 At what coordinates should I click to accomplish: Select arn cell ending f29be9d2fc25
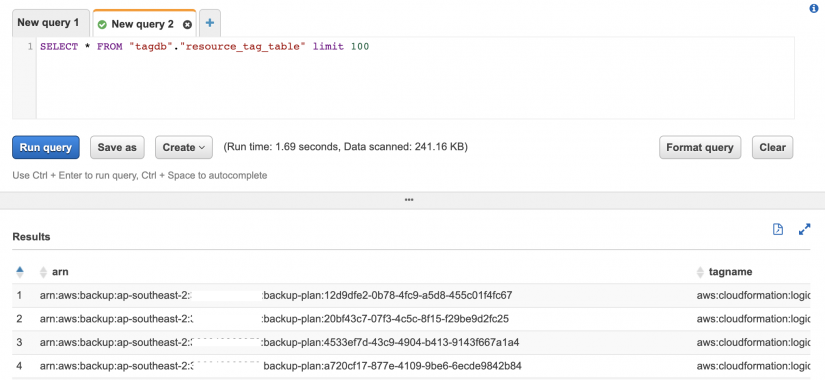click(274, 319)
